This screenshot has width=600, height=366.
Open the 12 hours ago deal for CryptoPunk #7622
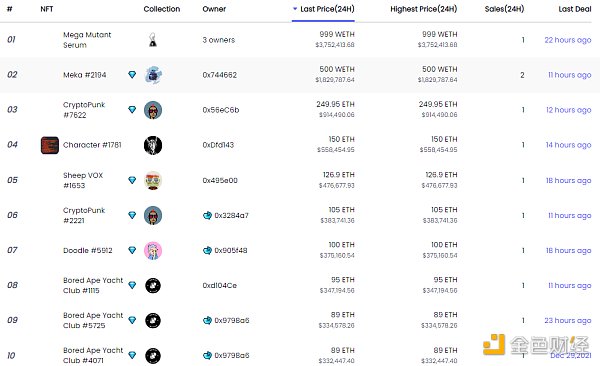[x=569, y=110]
